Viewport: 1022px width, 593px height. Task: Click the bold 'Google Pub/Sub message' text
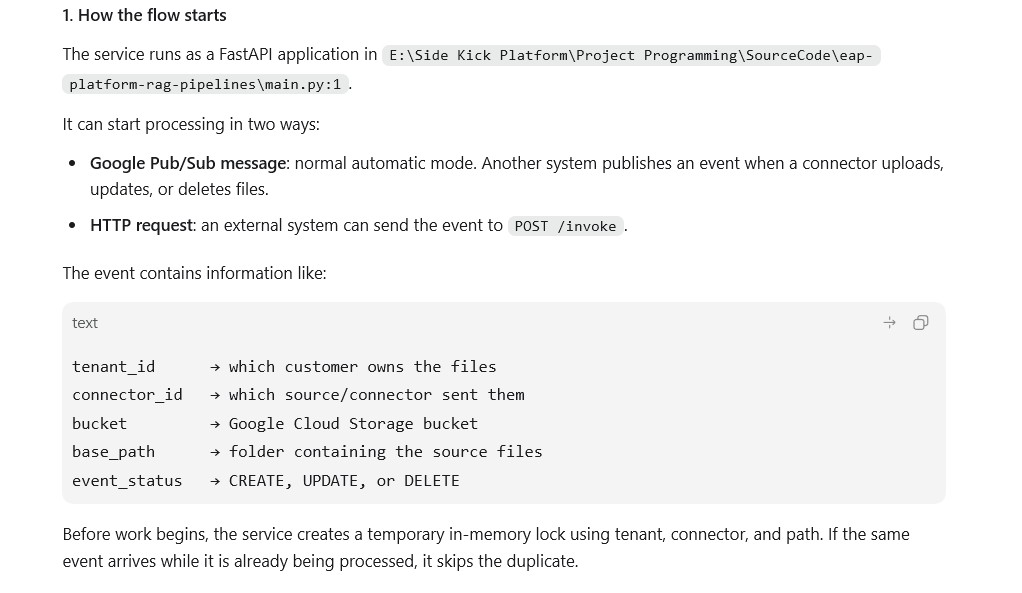pyautogui.click(x=188, y=163)
